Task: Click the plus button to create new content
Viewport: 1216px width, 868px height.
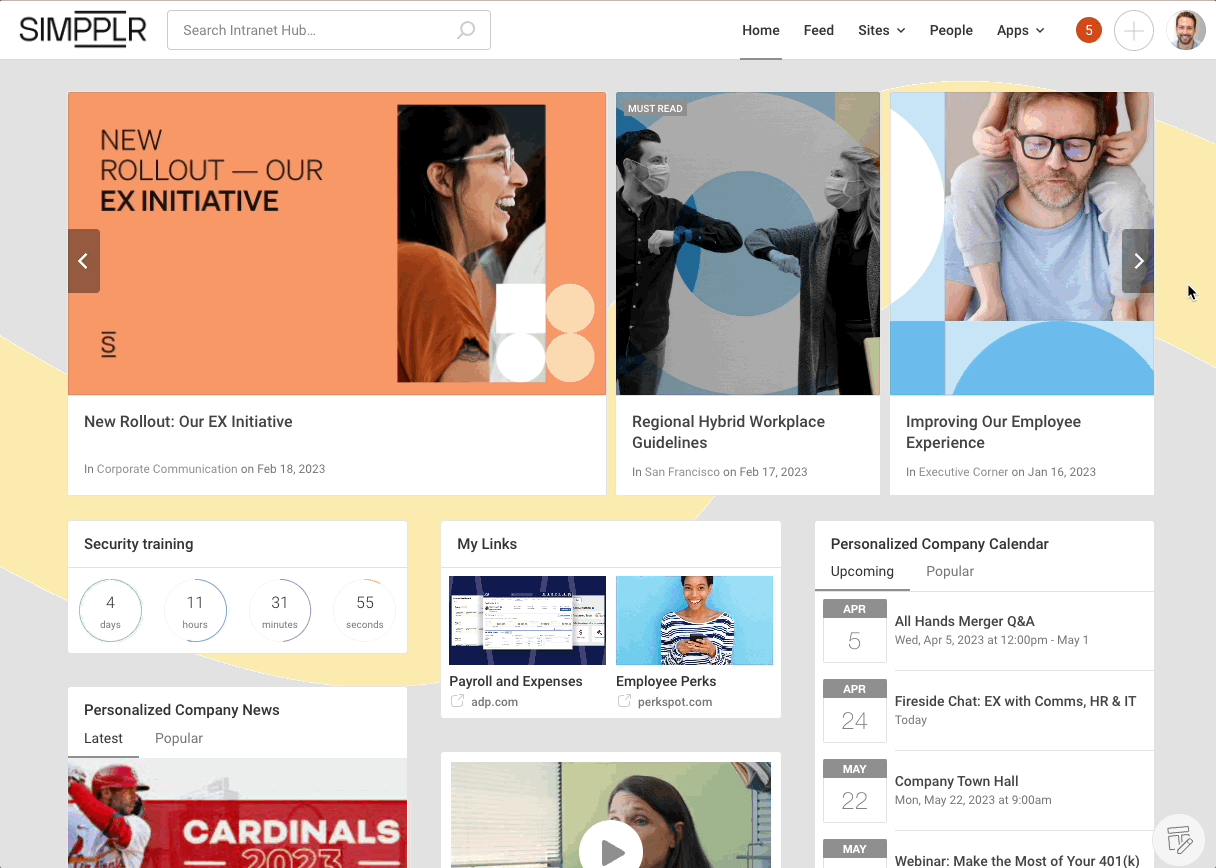Action: [x=1134, y=30]
